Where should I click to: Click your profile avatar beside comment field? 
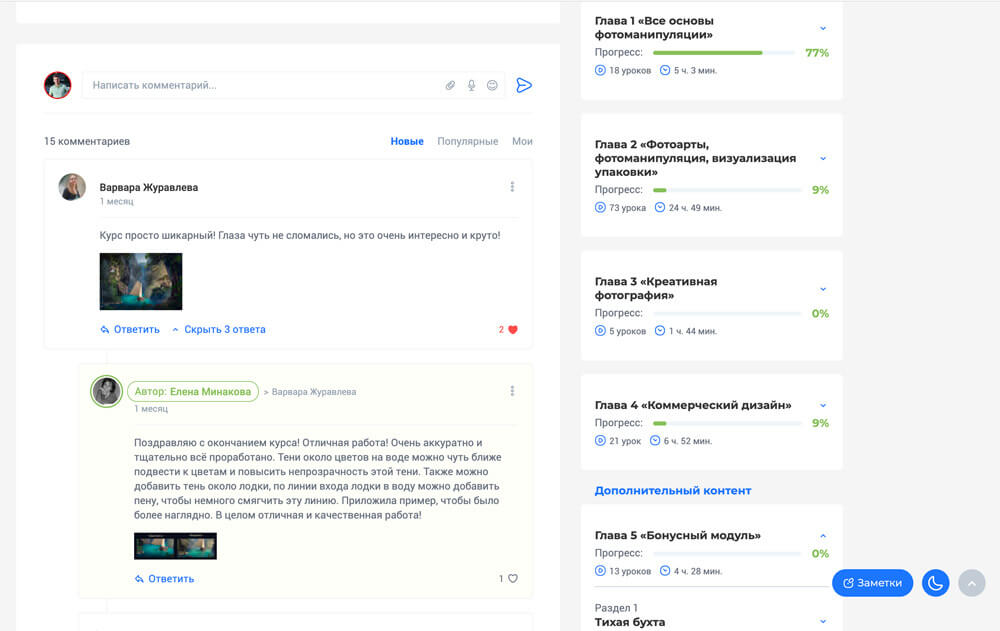(58, 85)
